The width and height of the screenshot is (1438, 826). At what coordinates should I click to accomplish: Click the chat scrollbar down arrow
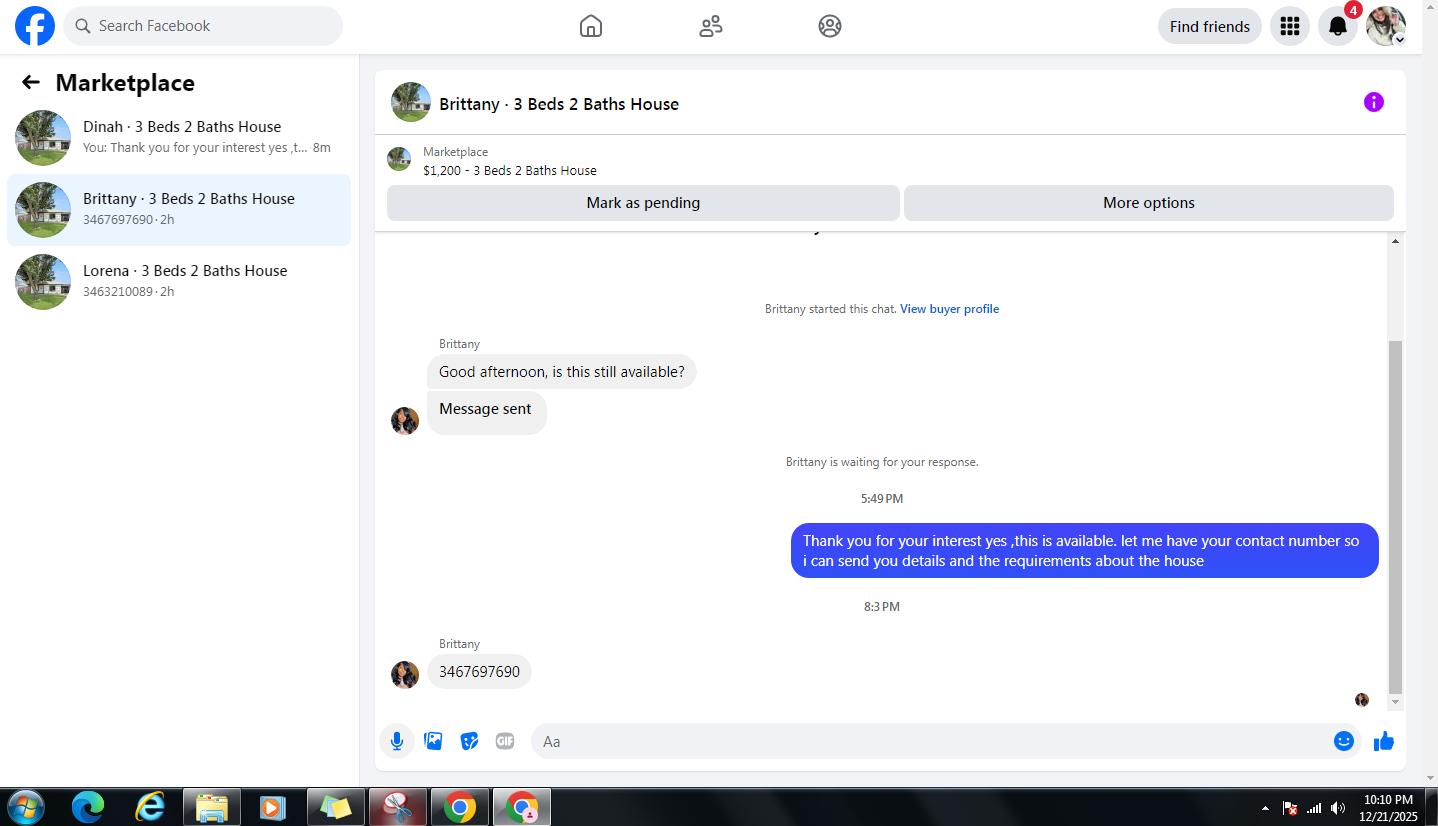tap(1396, 704)
